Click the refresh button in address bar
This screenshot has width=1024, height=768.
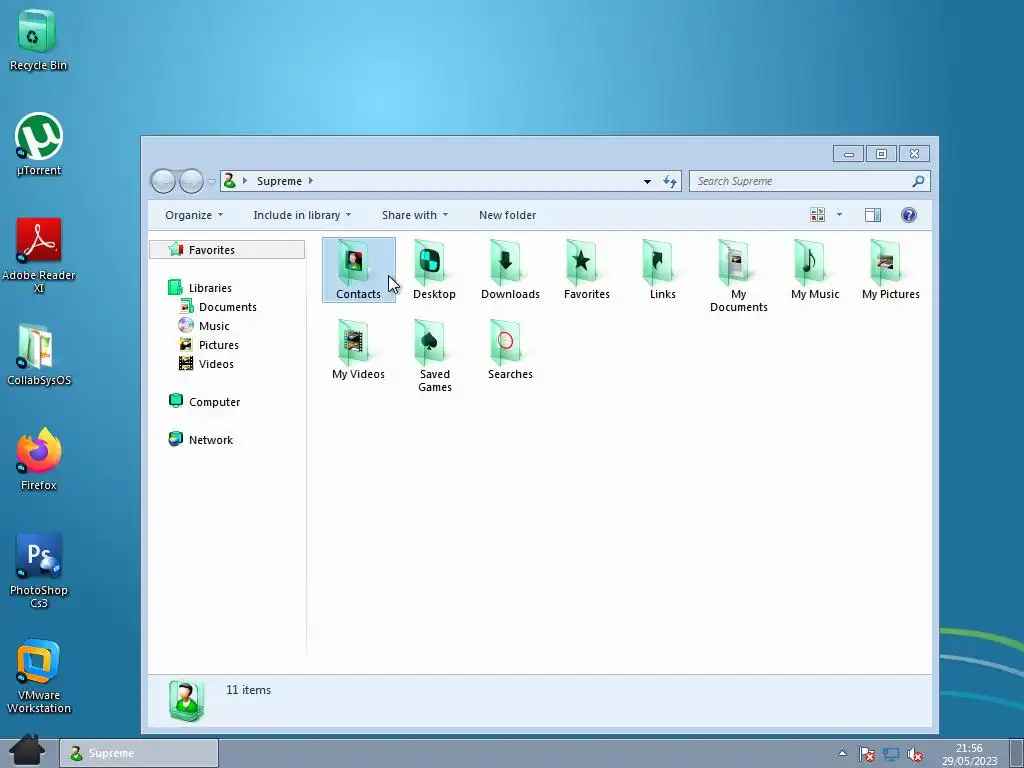(x=670, y=181)
